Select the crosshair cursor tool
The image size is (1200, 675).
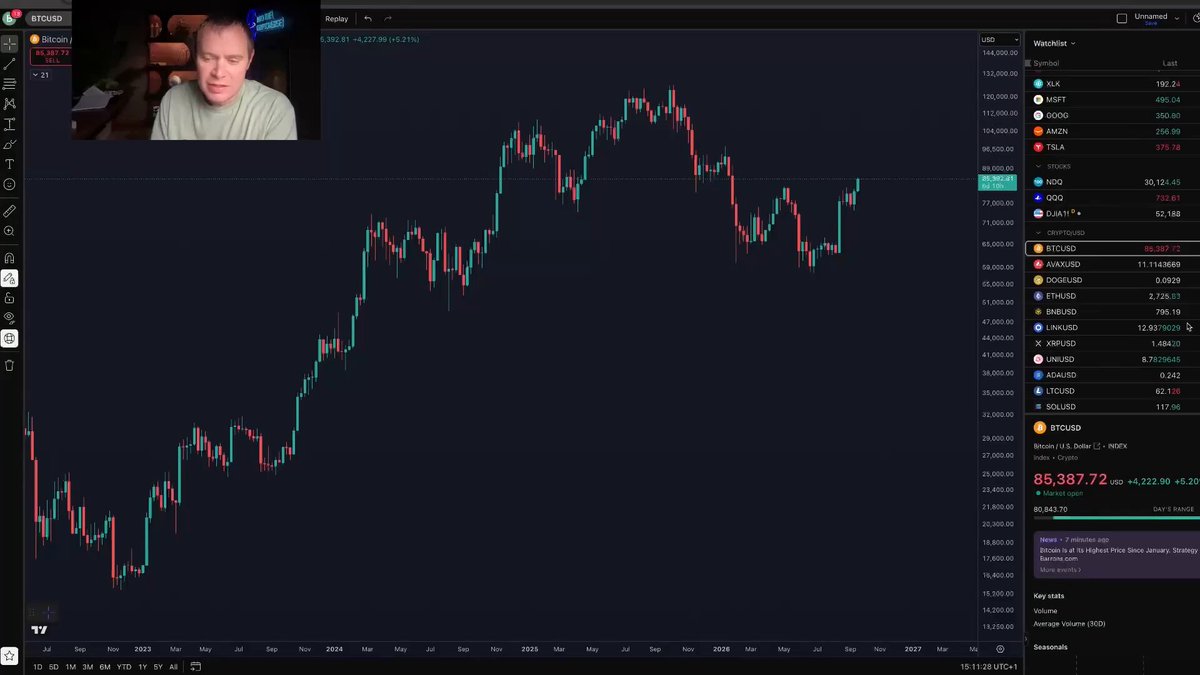point(10,44)
